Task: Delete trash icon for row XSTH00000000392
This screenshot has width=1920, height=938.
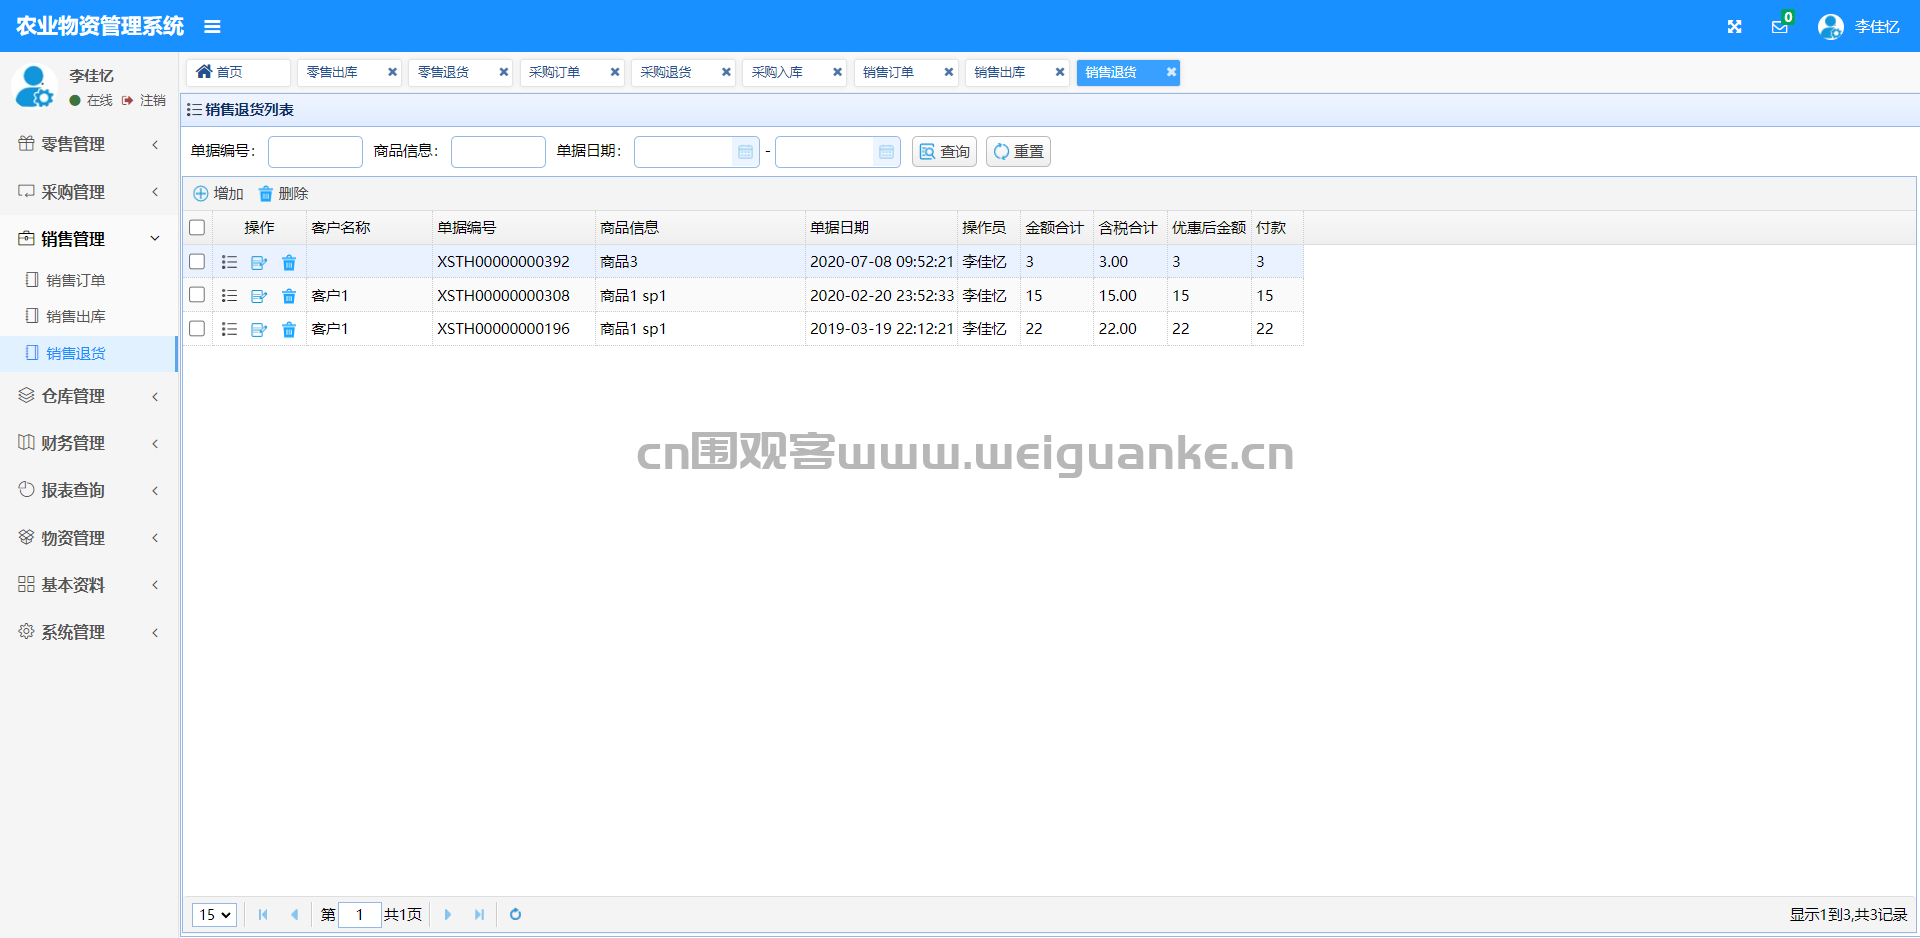Action: tap(289, 262)
